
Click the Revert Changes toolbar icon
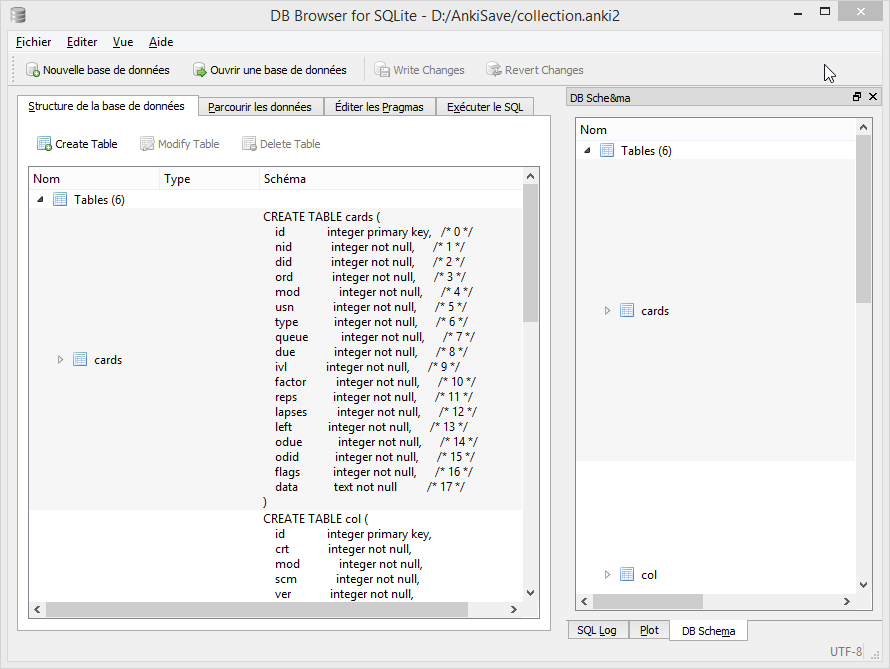pyautogui.click(x=492, y=69)
